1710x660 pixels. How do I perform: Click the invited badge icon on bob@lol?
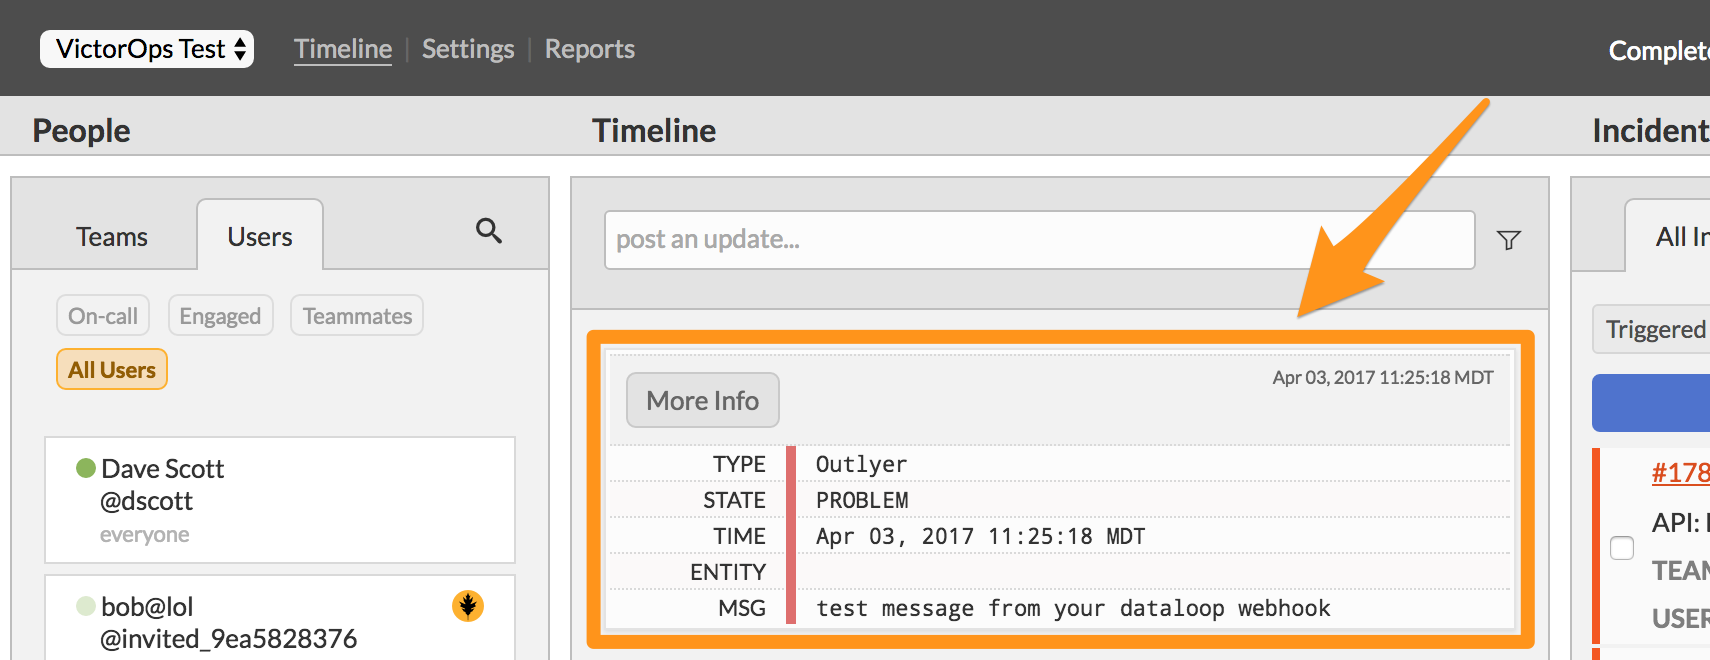(470, 607)
